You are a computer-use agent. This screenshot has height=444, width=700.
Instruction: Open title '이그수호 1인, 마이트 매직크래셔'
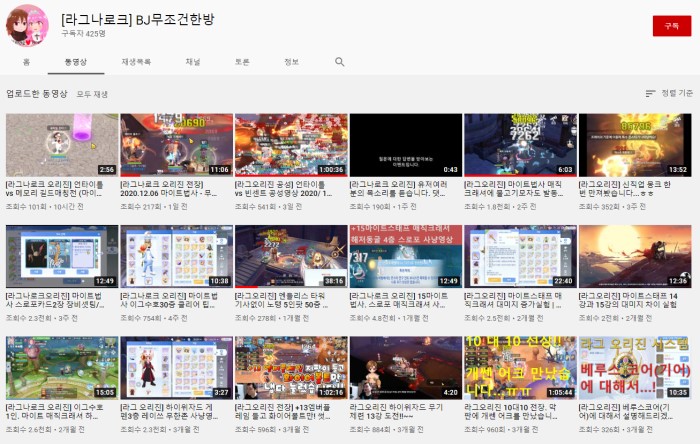click(x=55, y=412)
